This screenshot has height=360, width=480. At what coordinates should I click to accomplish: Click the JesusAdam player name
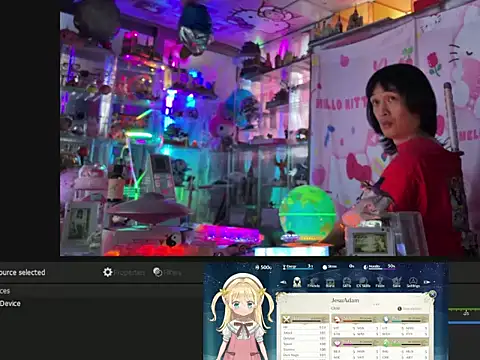pyautogui.click(x=345, y=300)
